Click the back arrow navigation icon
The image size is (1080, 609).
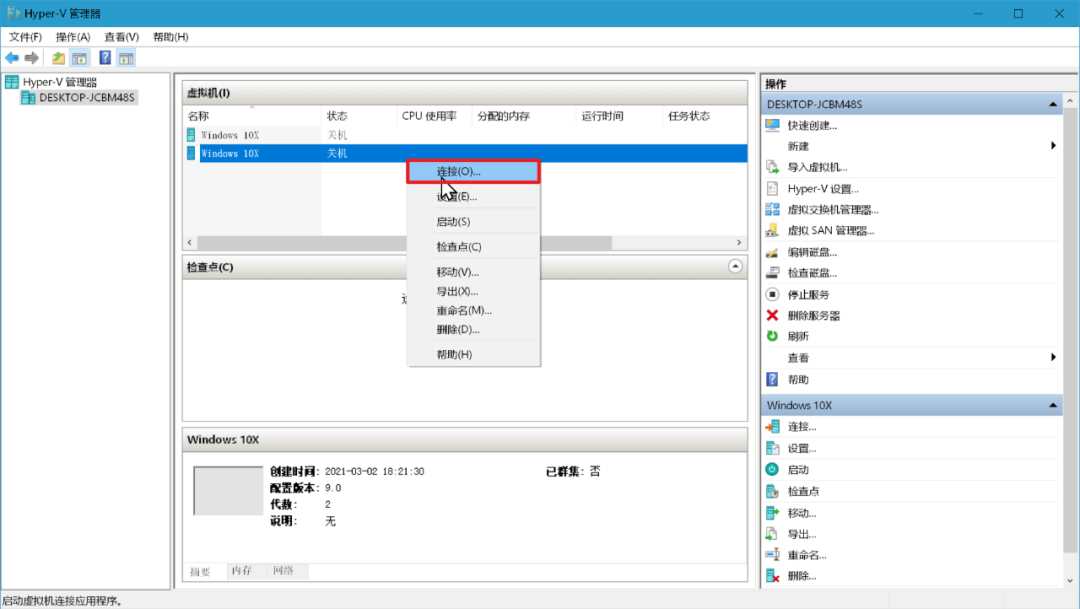[12, 57]
